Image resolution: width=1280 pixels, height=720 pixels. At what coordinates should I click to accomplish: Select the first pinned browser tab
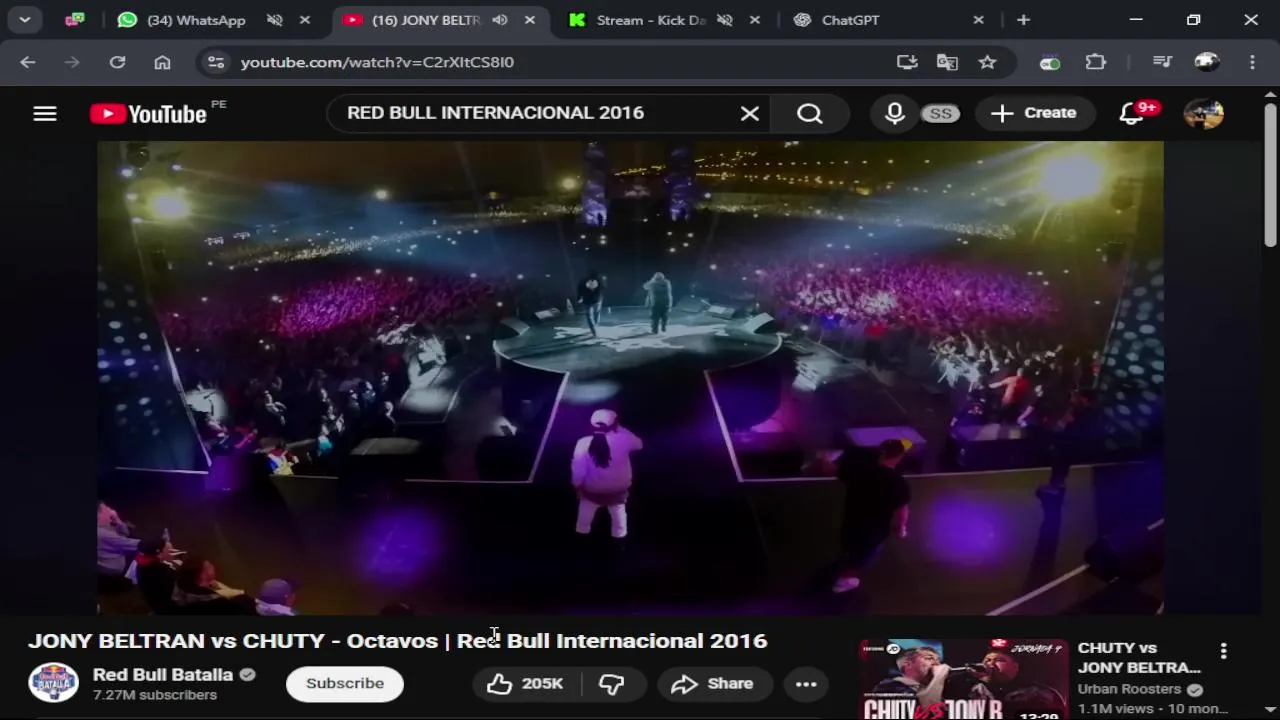coord(74,20)
